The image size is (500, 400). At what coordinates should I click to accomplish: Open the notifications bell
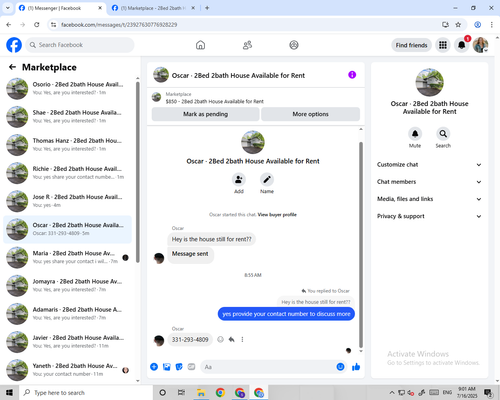click(462, 45)
